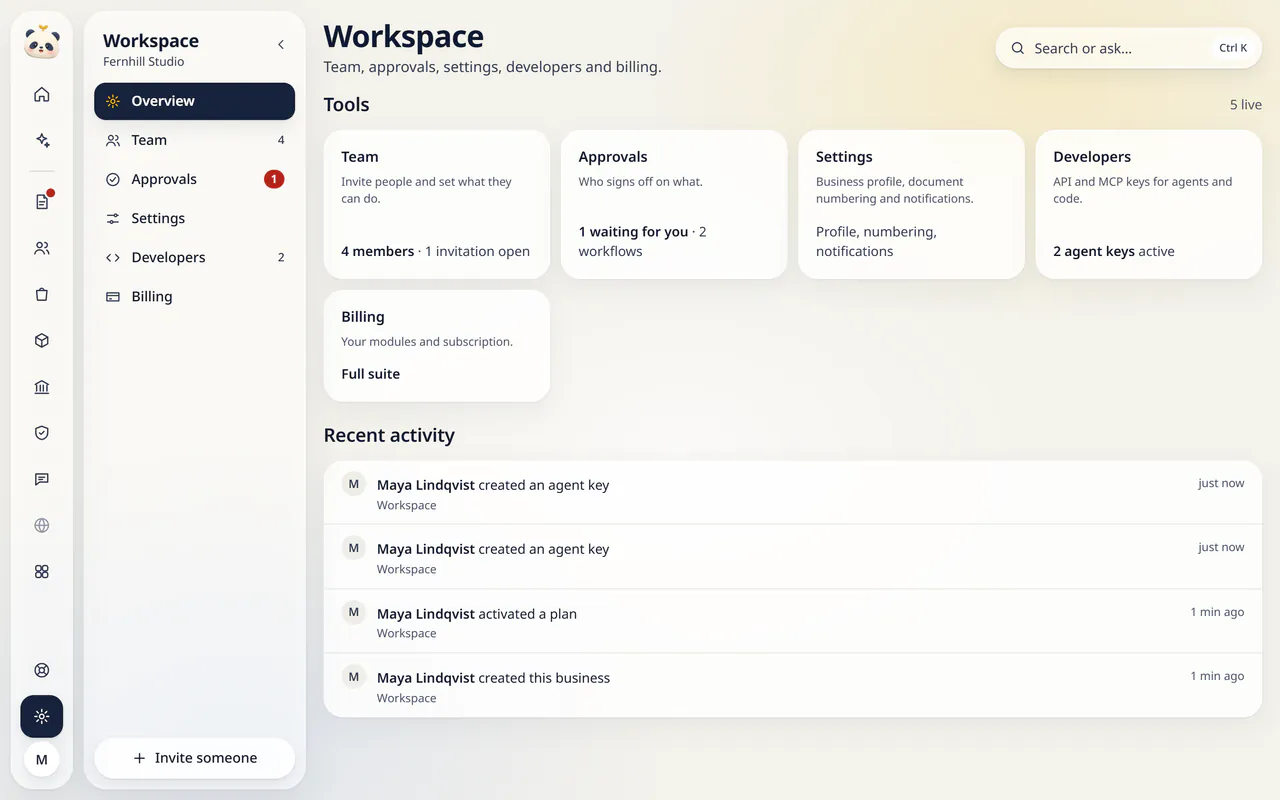Click 'Fernhill Studio' under Workspace
Viewport: 1280px width, 800px height.
[x=144, y=62]
